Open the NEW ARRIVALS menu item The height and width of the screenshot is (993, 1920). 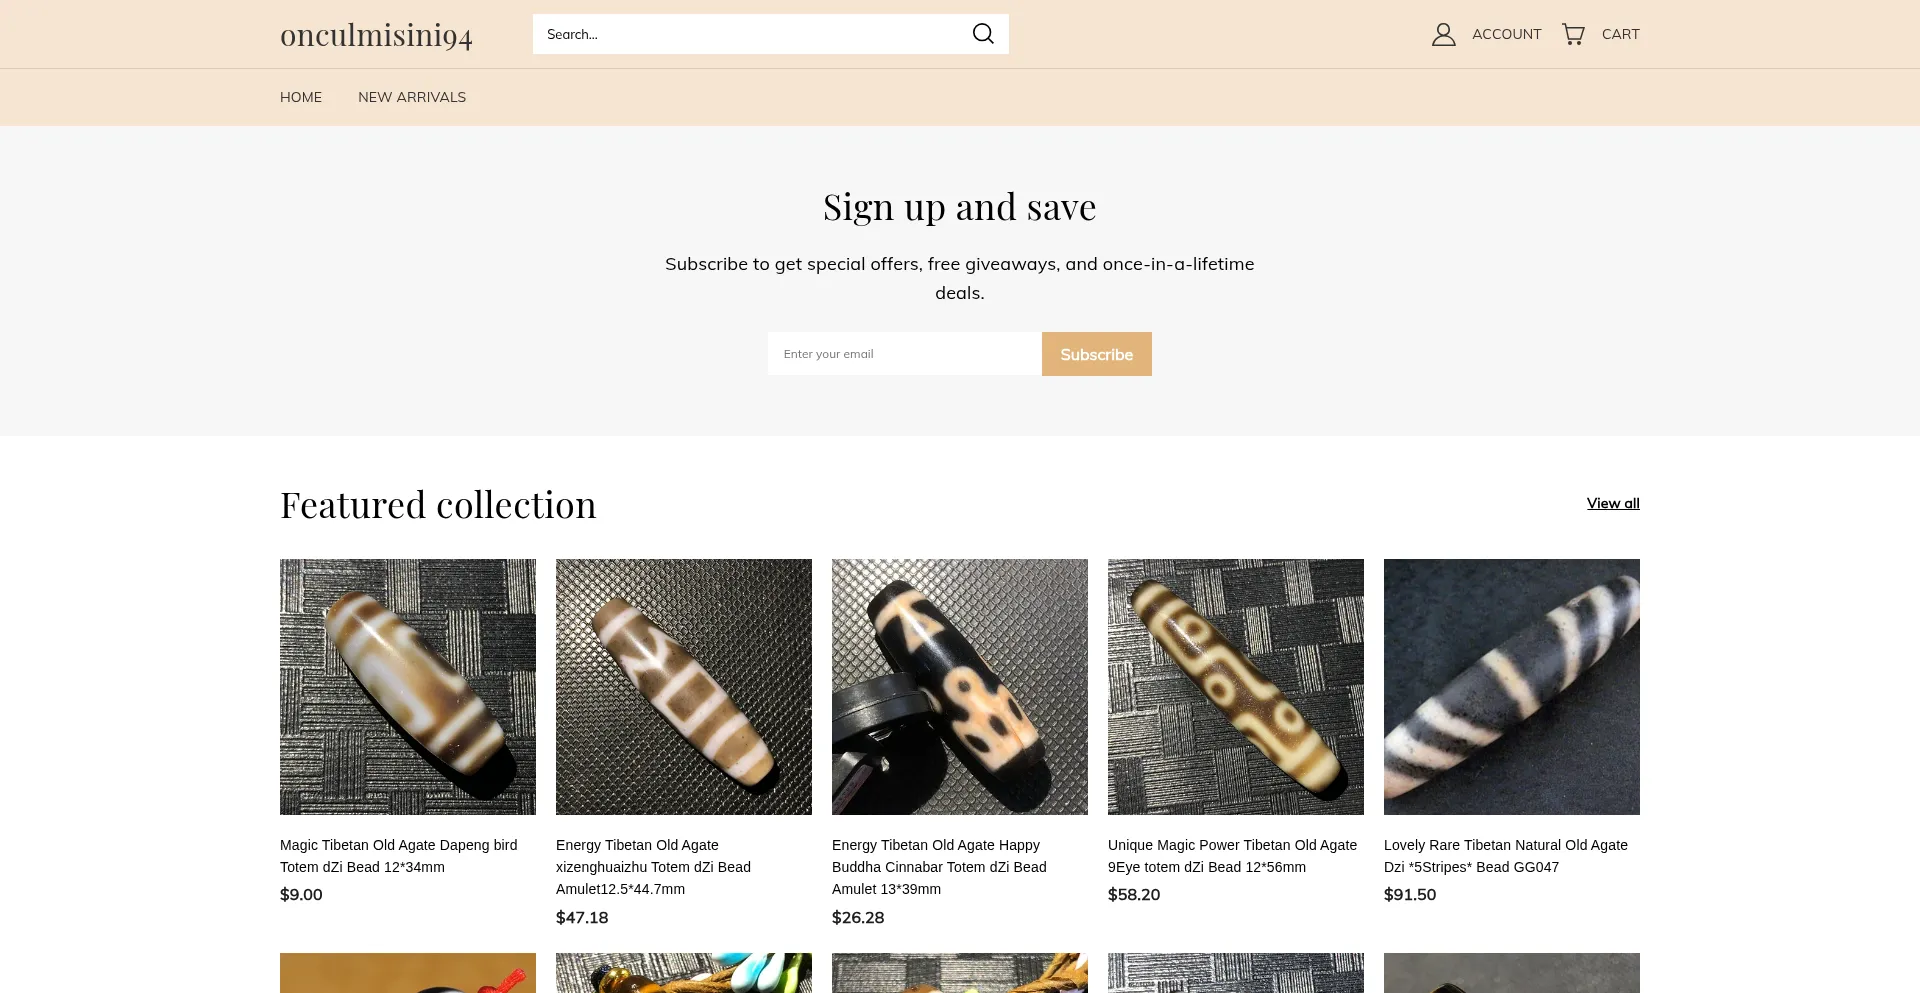pyautogui.click(x=412, y=97)
